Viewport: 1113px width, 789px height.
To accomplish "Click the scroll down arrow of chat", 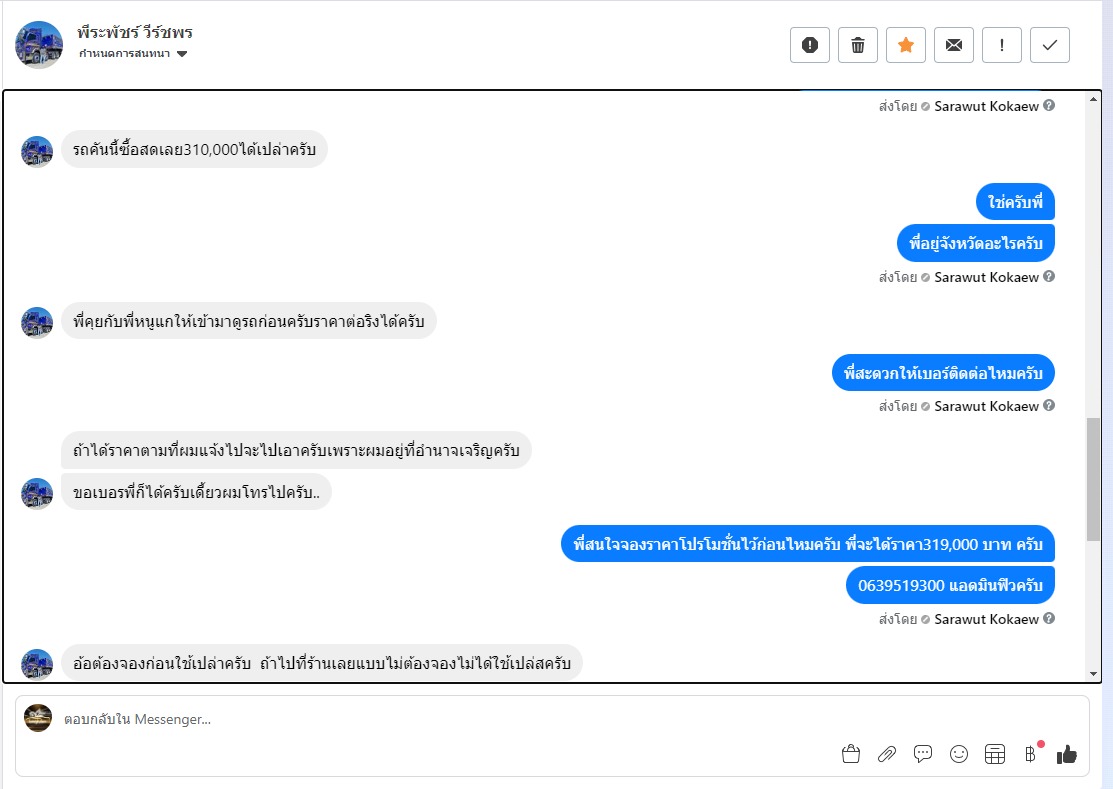I will [1094, 673].
